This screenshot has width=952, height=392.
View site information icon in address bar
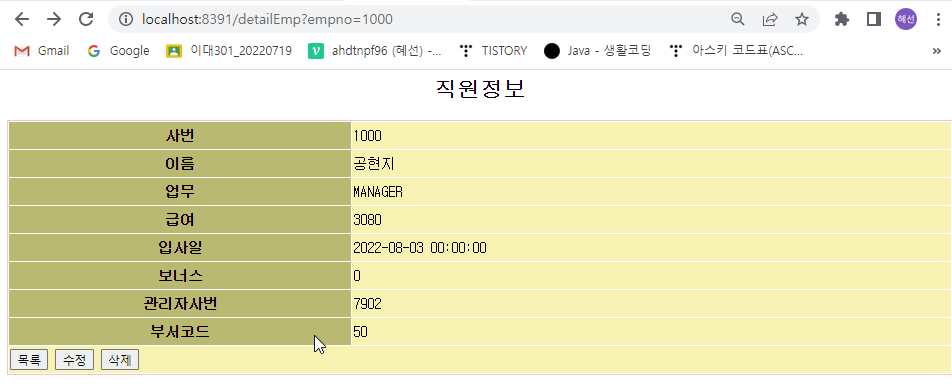126,19
